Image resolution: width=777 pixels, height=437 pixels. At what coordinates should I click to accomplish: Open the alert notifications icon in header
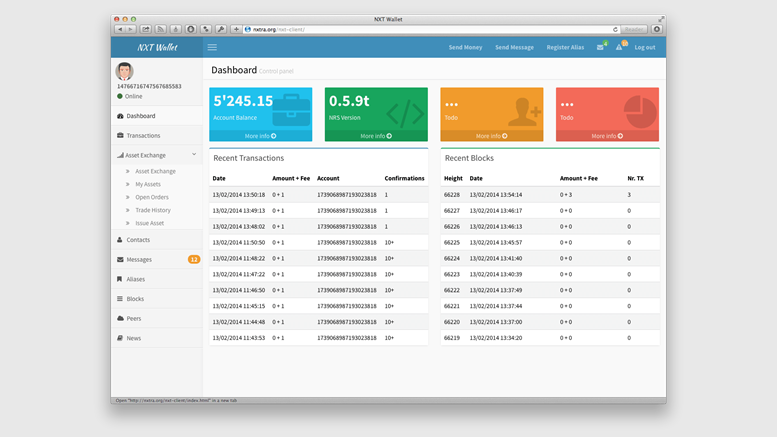coord(619,47)
